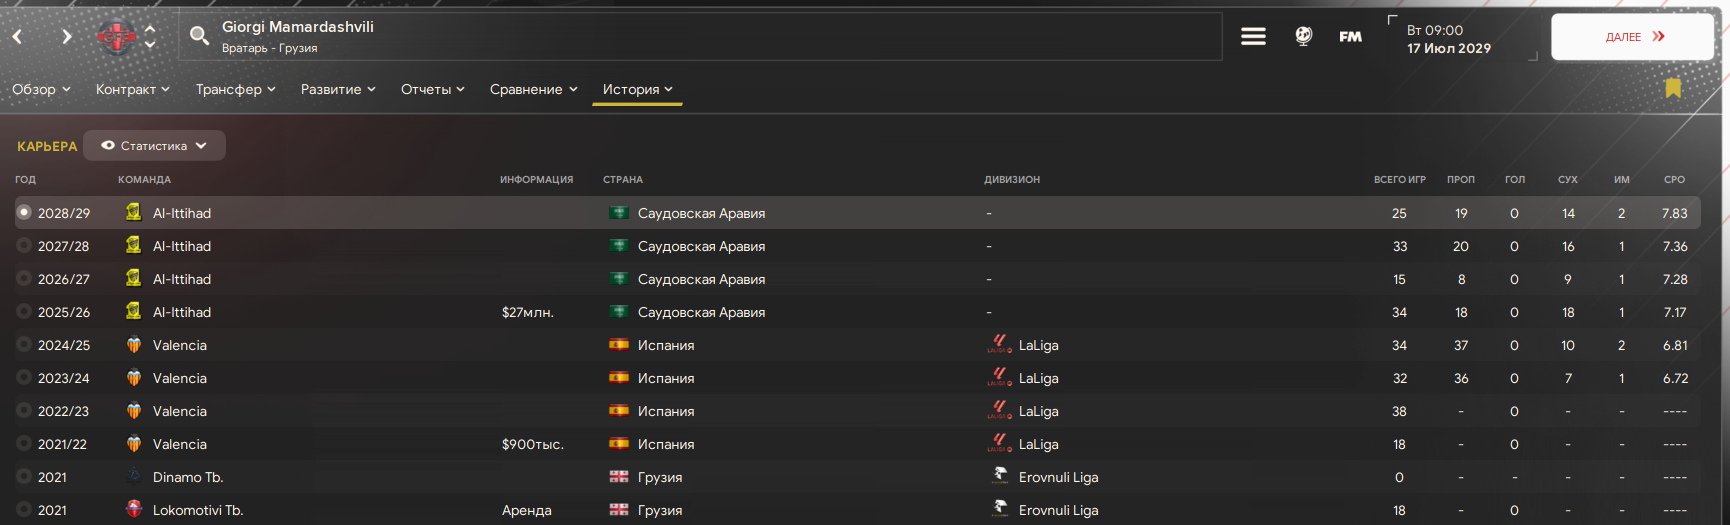
Task: Click the Valencia crest in 2024/25 row
Action: (133, 345)
